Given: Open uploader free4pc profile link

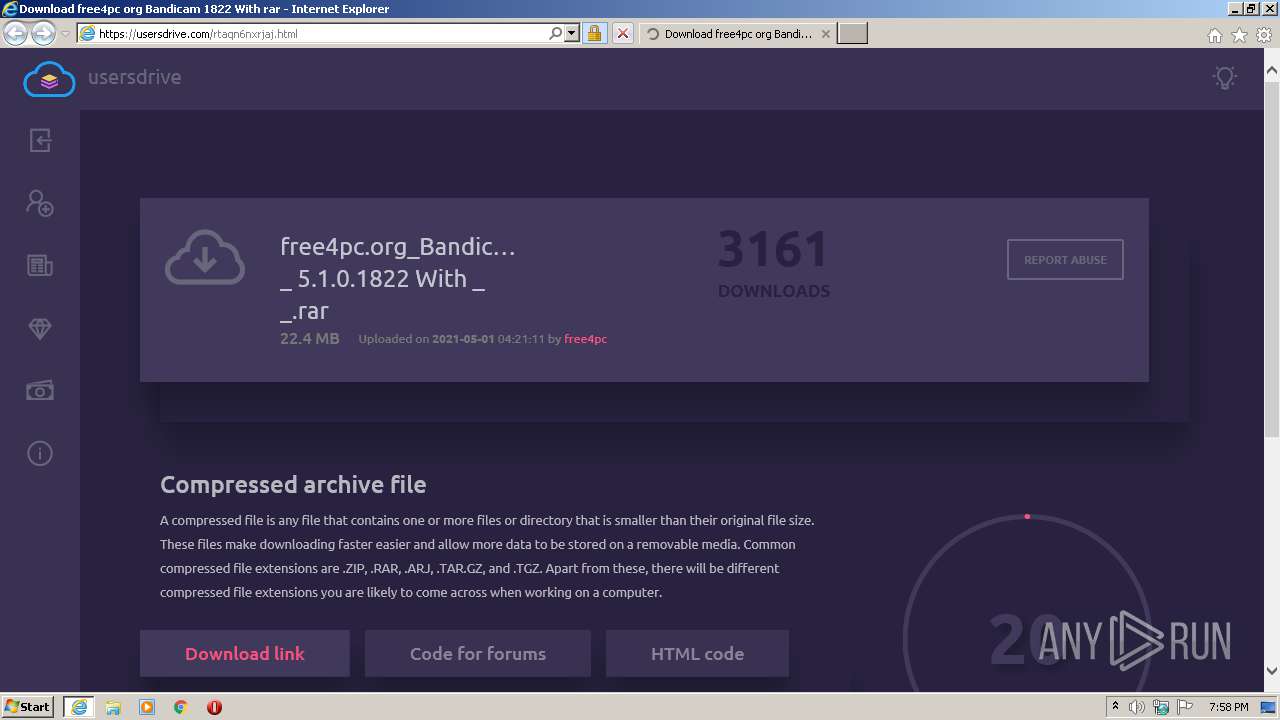Looking at the screenshot, I should tap(585, 339).
